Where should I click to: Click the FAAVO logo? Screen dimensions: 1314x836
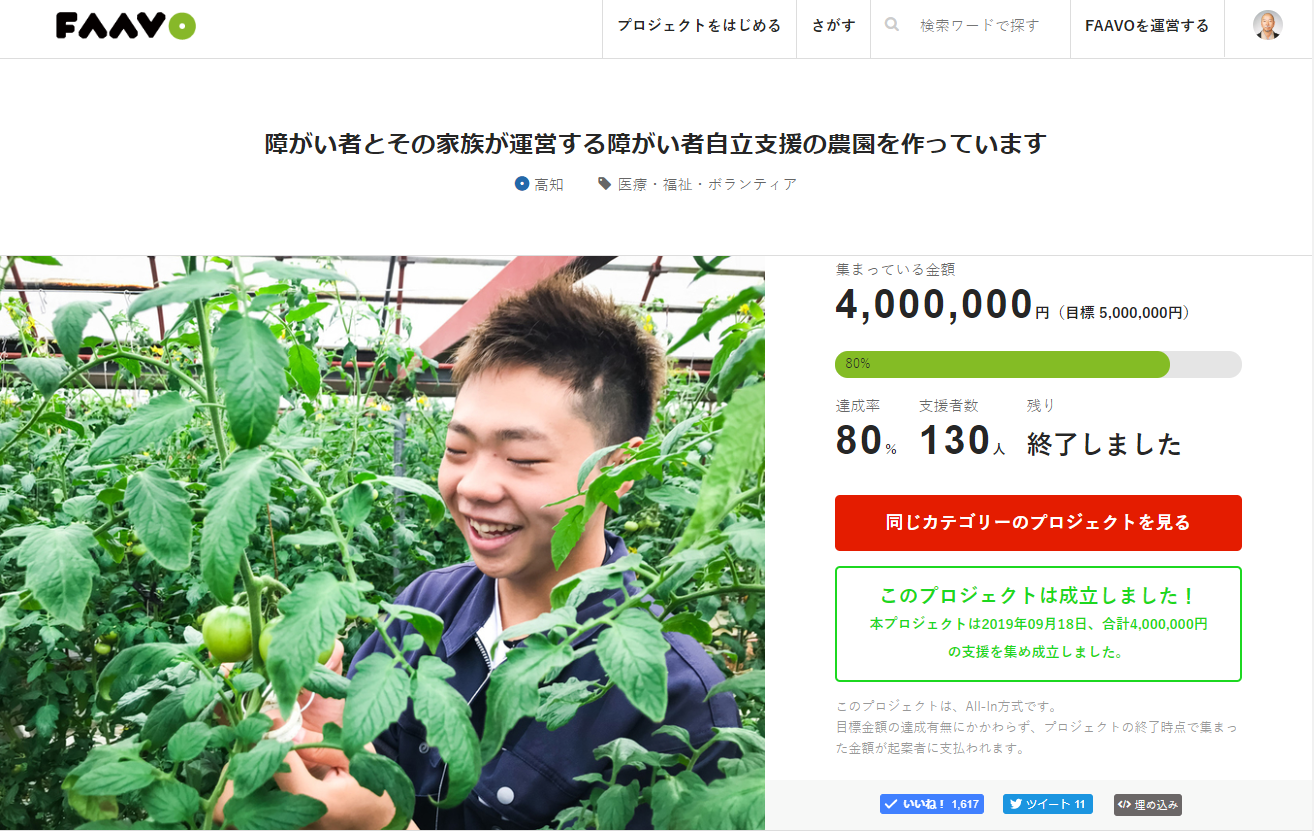pyautogui.click(x=126, y=26)
